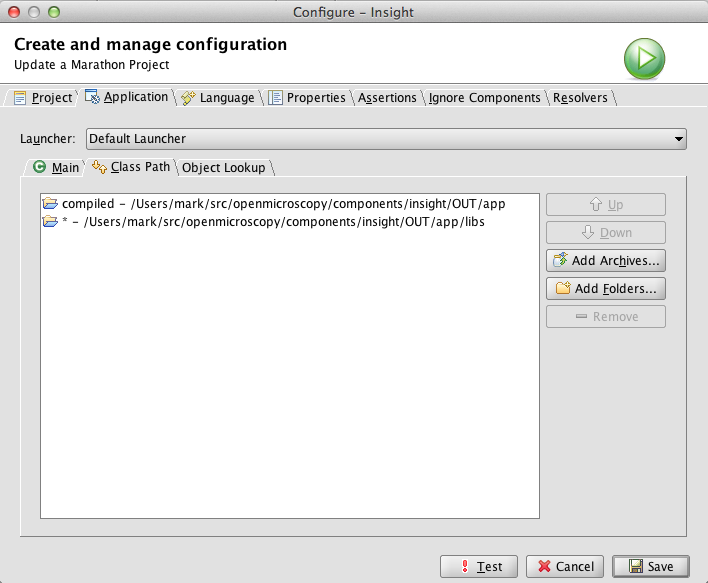Viewport: 708px width, 583px height.
Task: Click the Test button
Action: click(x=479, y=566)
